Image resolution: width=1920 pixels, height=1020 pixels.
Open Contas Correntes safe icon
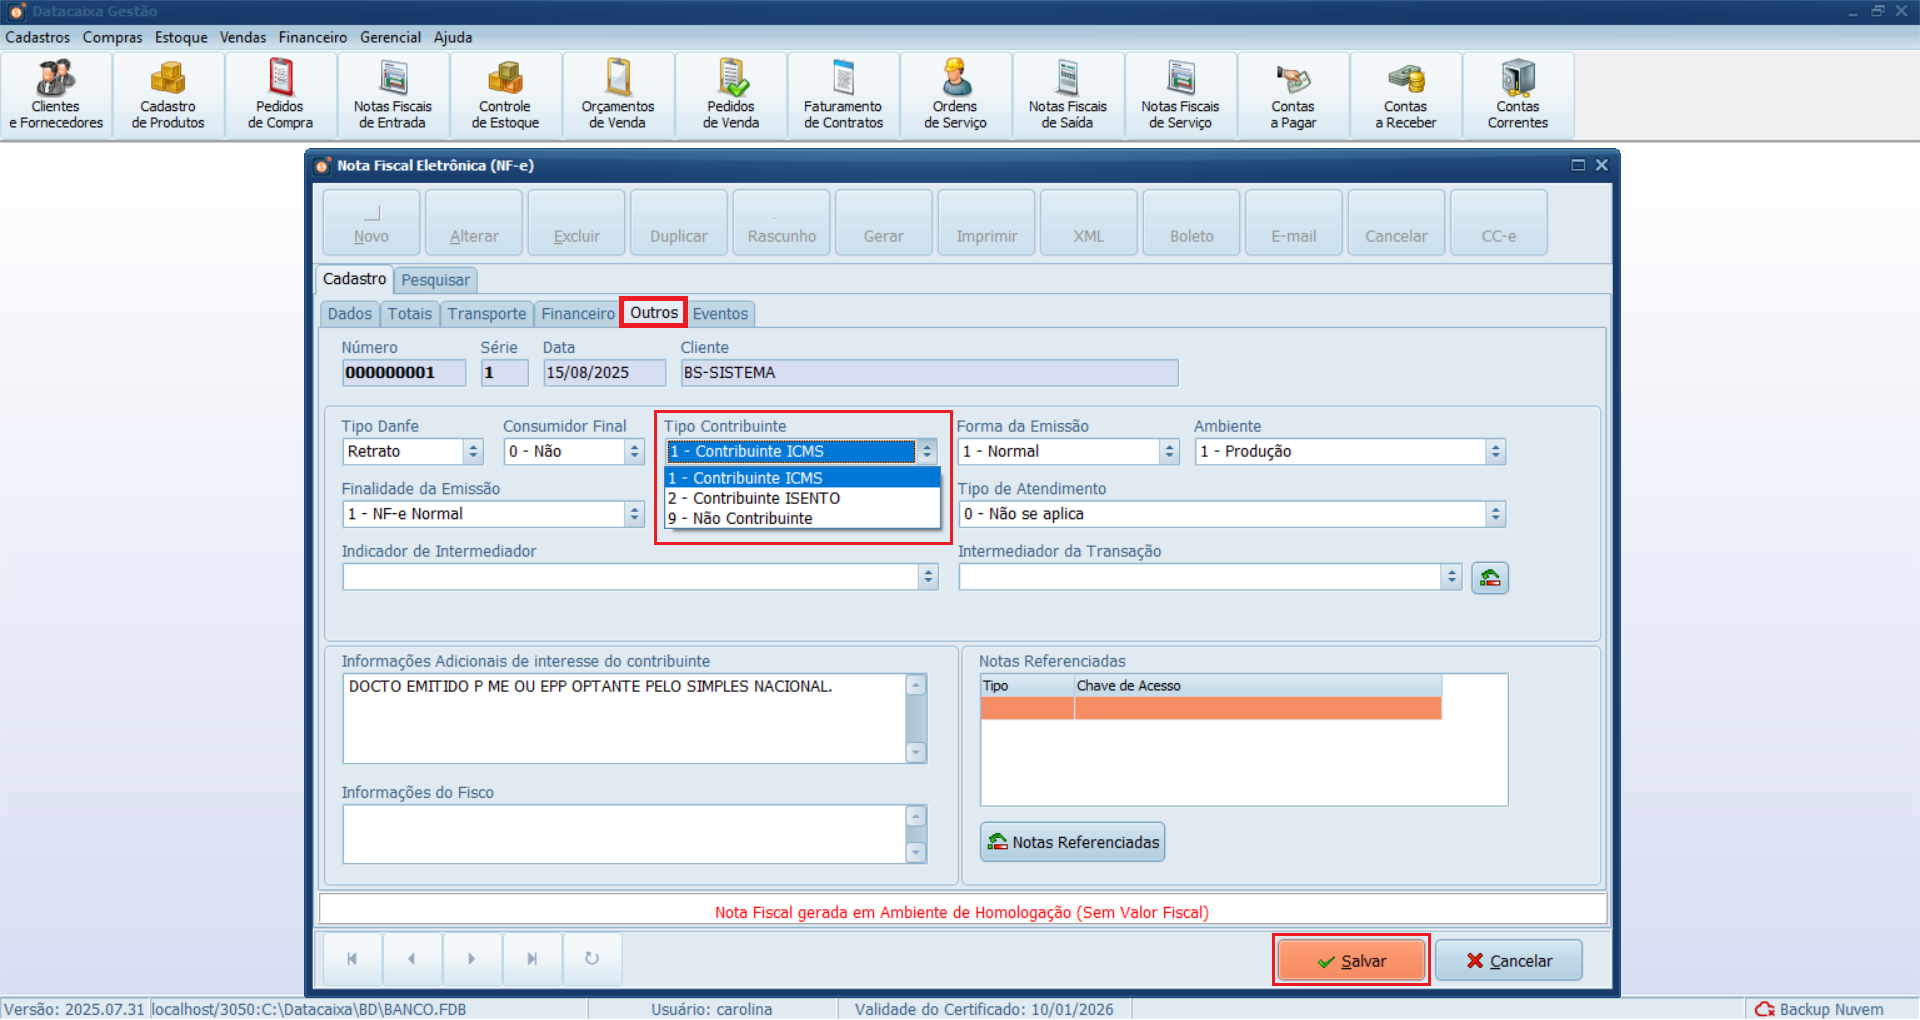coord(1517,96)
